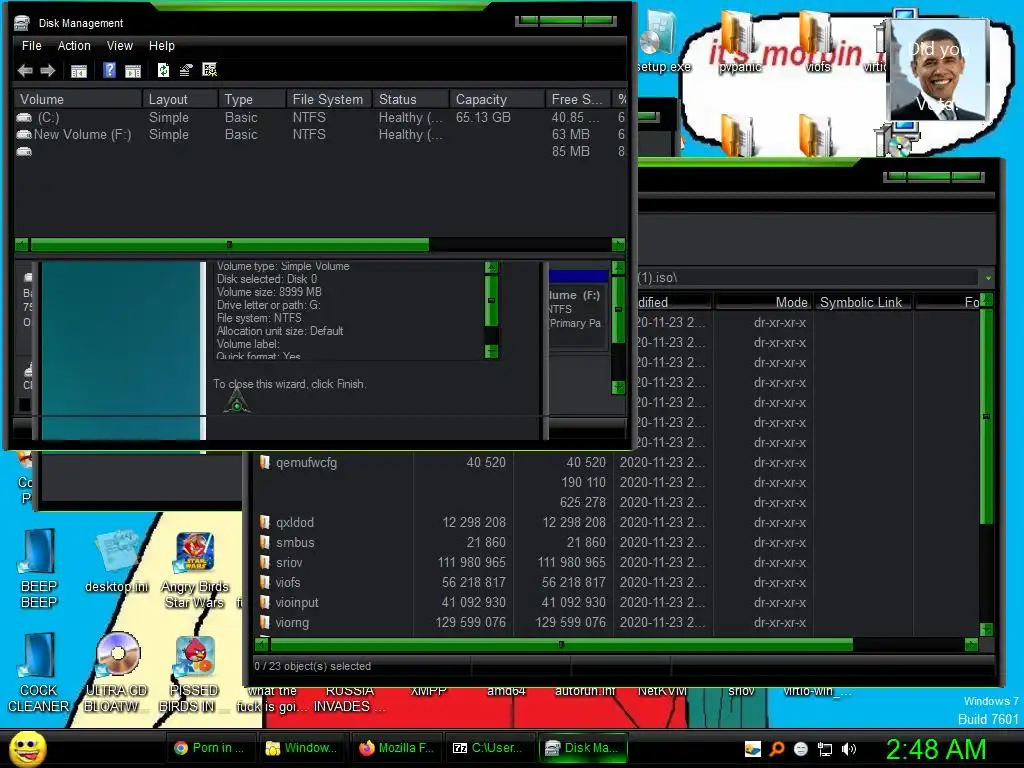Click the 7-Zip horizontal scroll-right arrow
This screenshot has width=1024, height=768.
971,645
